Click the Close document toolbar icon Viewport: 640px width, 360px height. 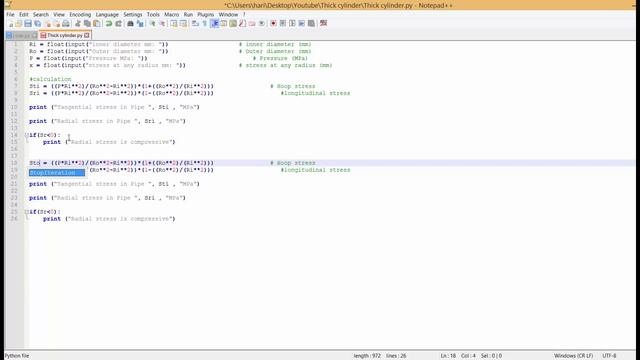[48, 24]
